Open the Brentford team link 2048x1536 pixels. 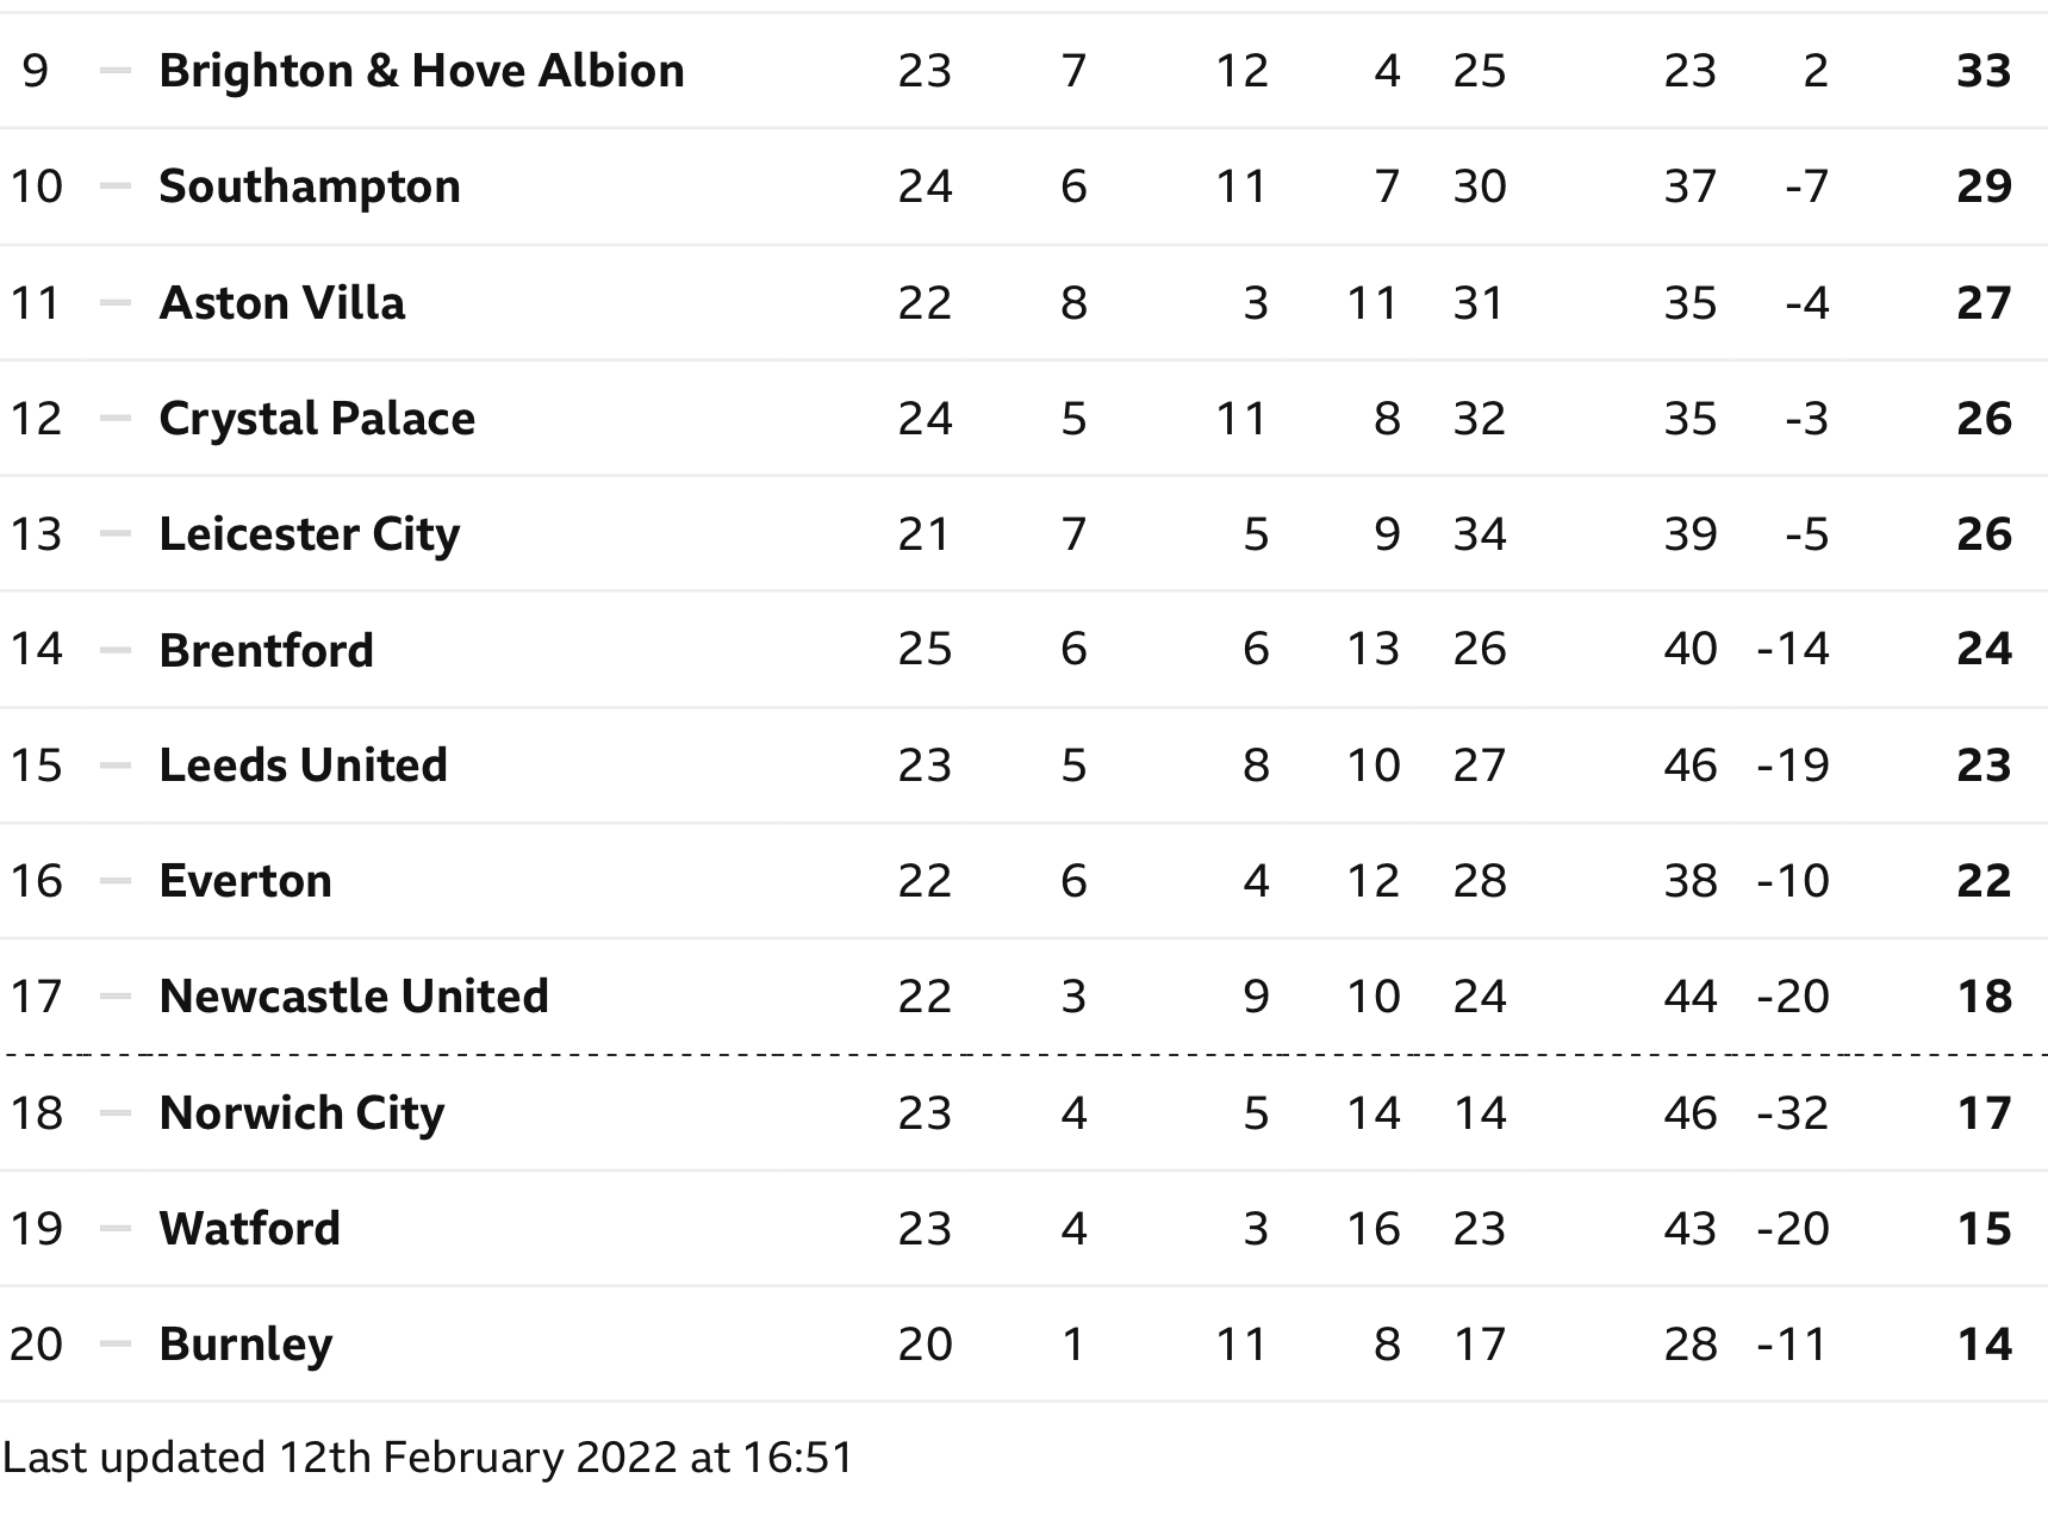tap(266, 650)
